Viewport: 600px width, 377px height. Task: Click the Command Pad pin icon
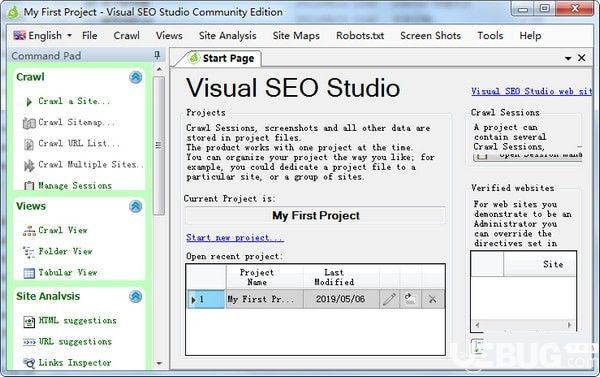coord(157,55)
